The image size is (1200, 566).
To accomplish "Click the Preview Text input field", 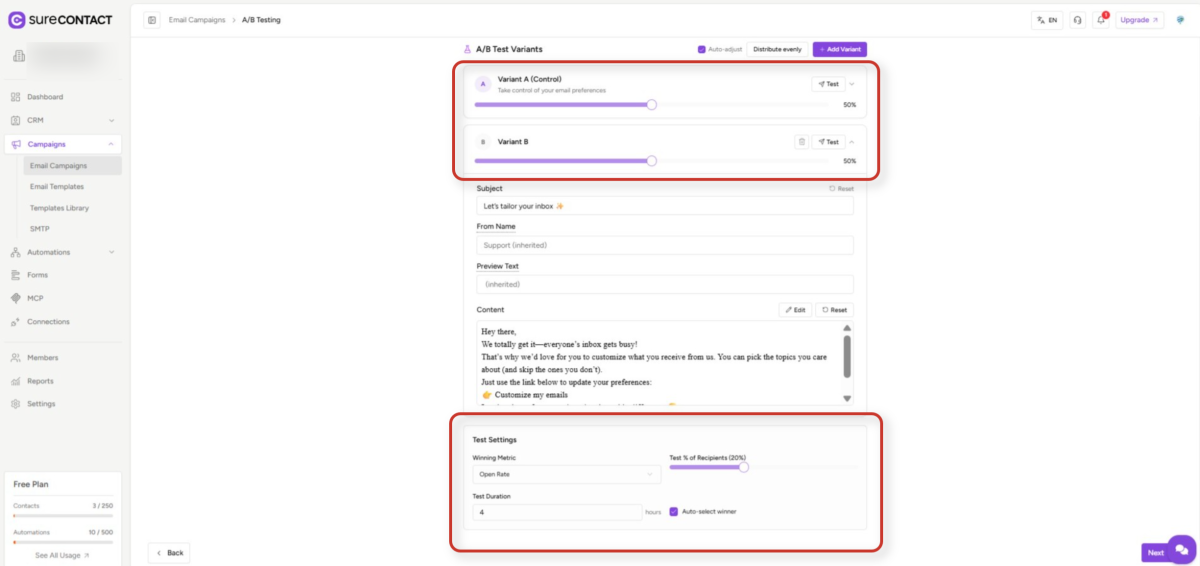I will click(x=665, y=284).
